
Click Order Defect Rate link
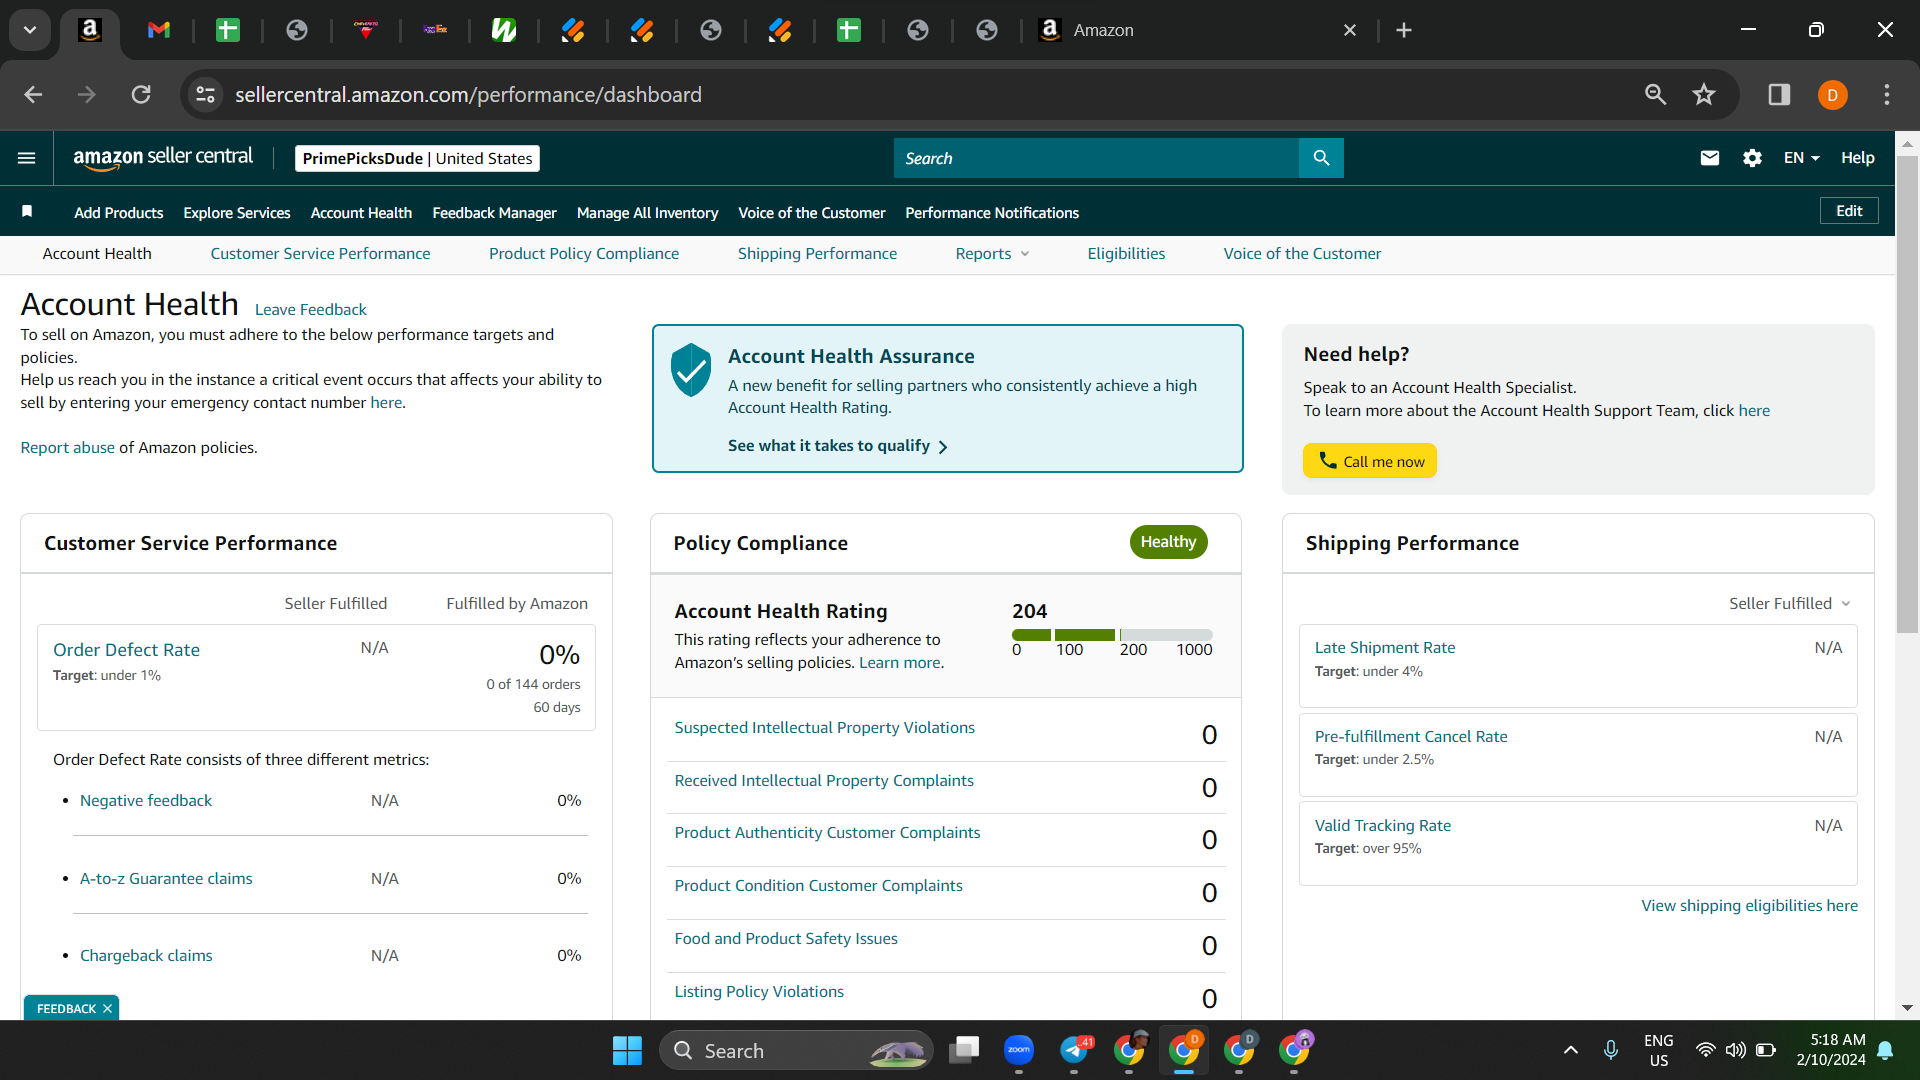(x=126, y=650)
